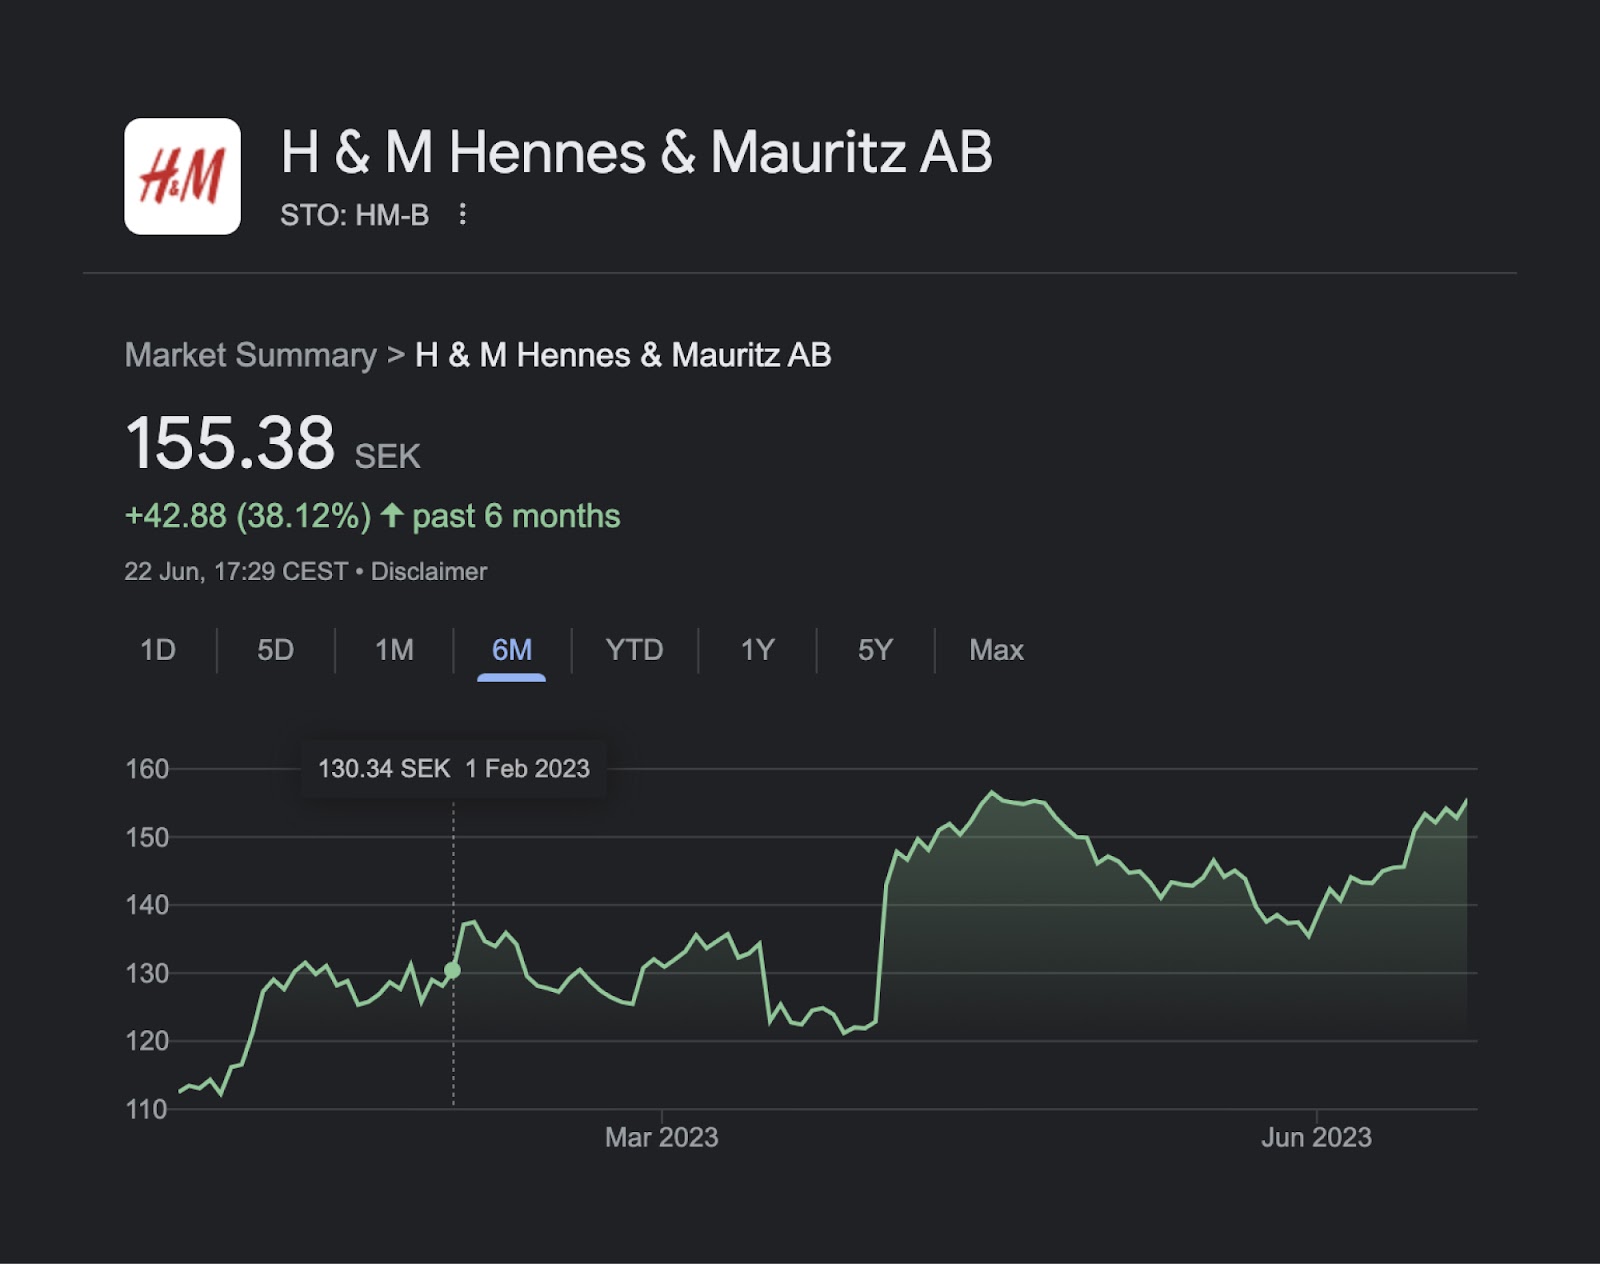This screenshot has height=1264, width=1600.
Task: Select the 1D time range tab
Action: tap(158, 650)
